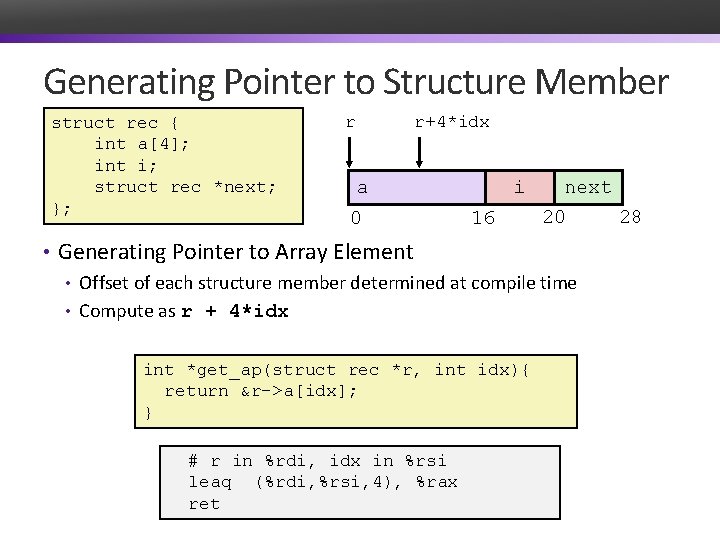Screen dimensions: 720x540
Task: Click the 'int *get_ap(struct rec *r, int idx){' line
Action: click(x=337, y=370)
